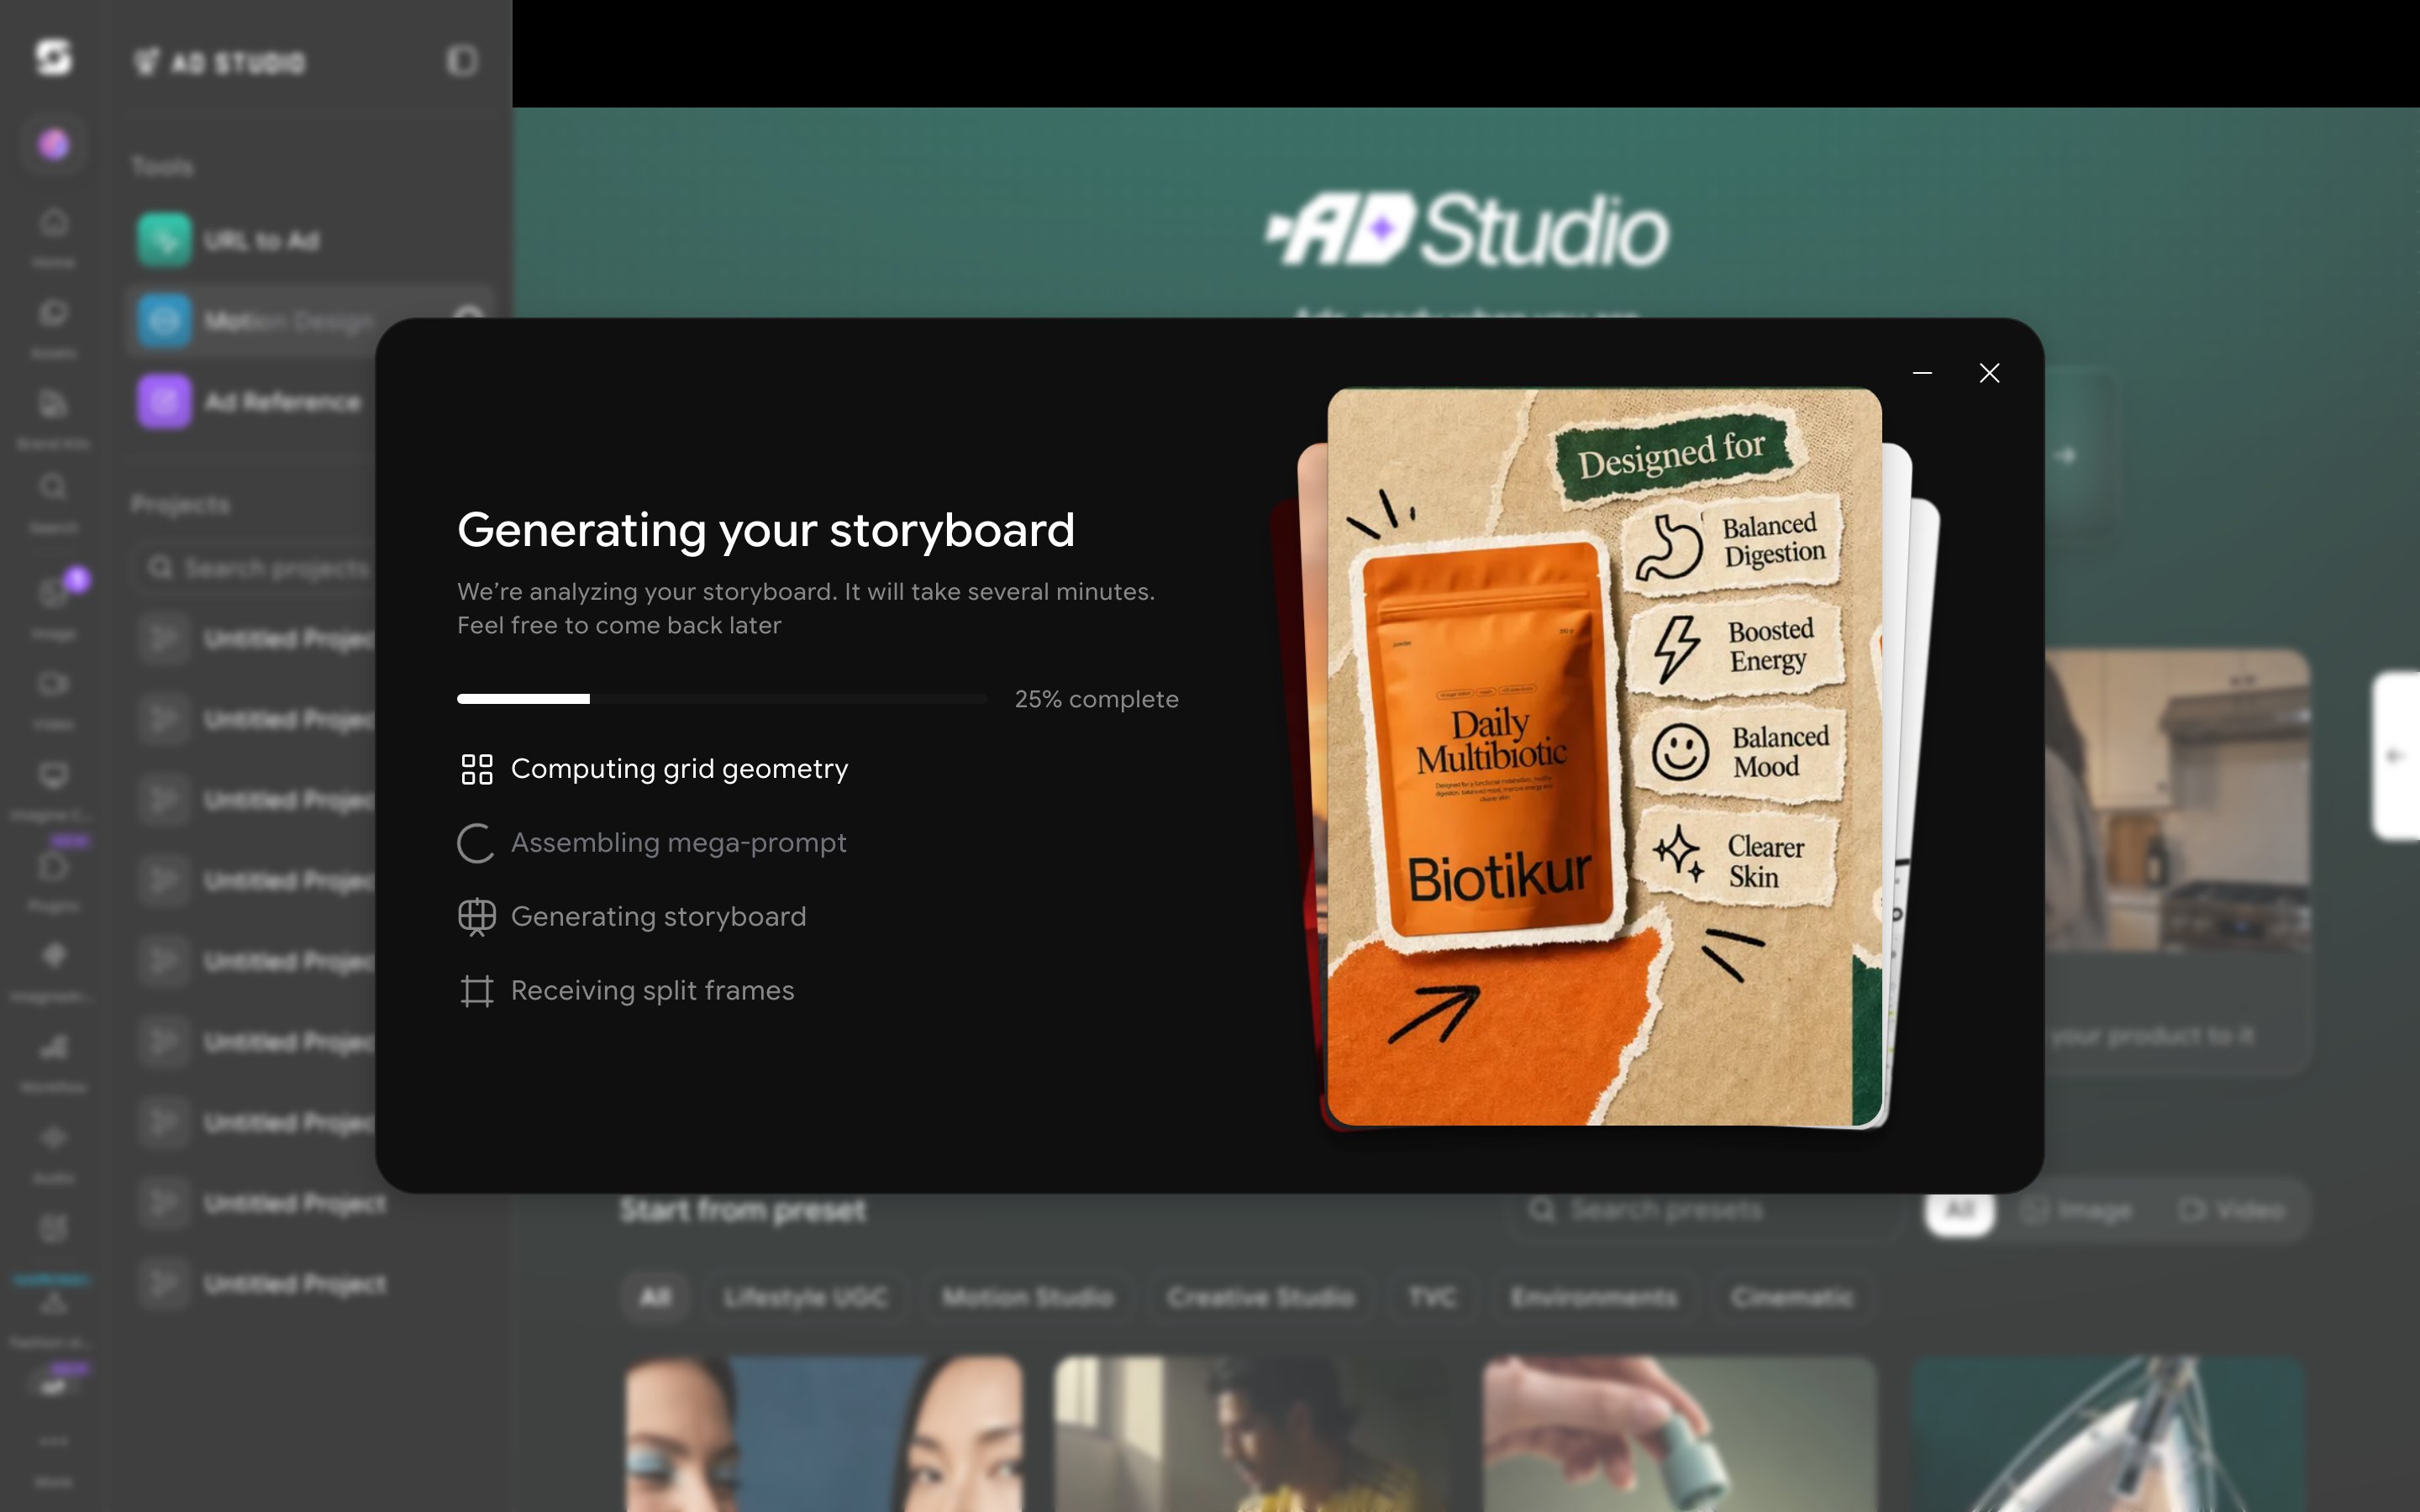Open Search in the icon sidebar
Image resolution: width=2420 pixels, height=1512 pixels.
[54, 502]
